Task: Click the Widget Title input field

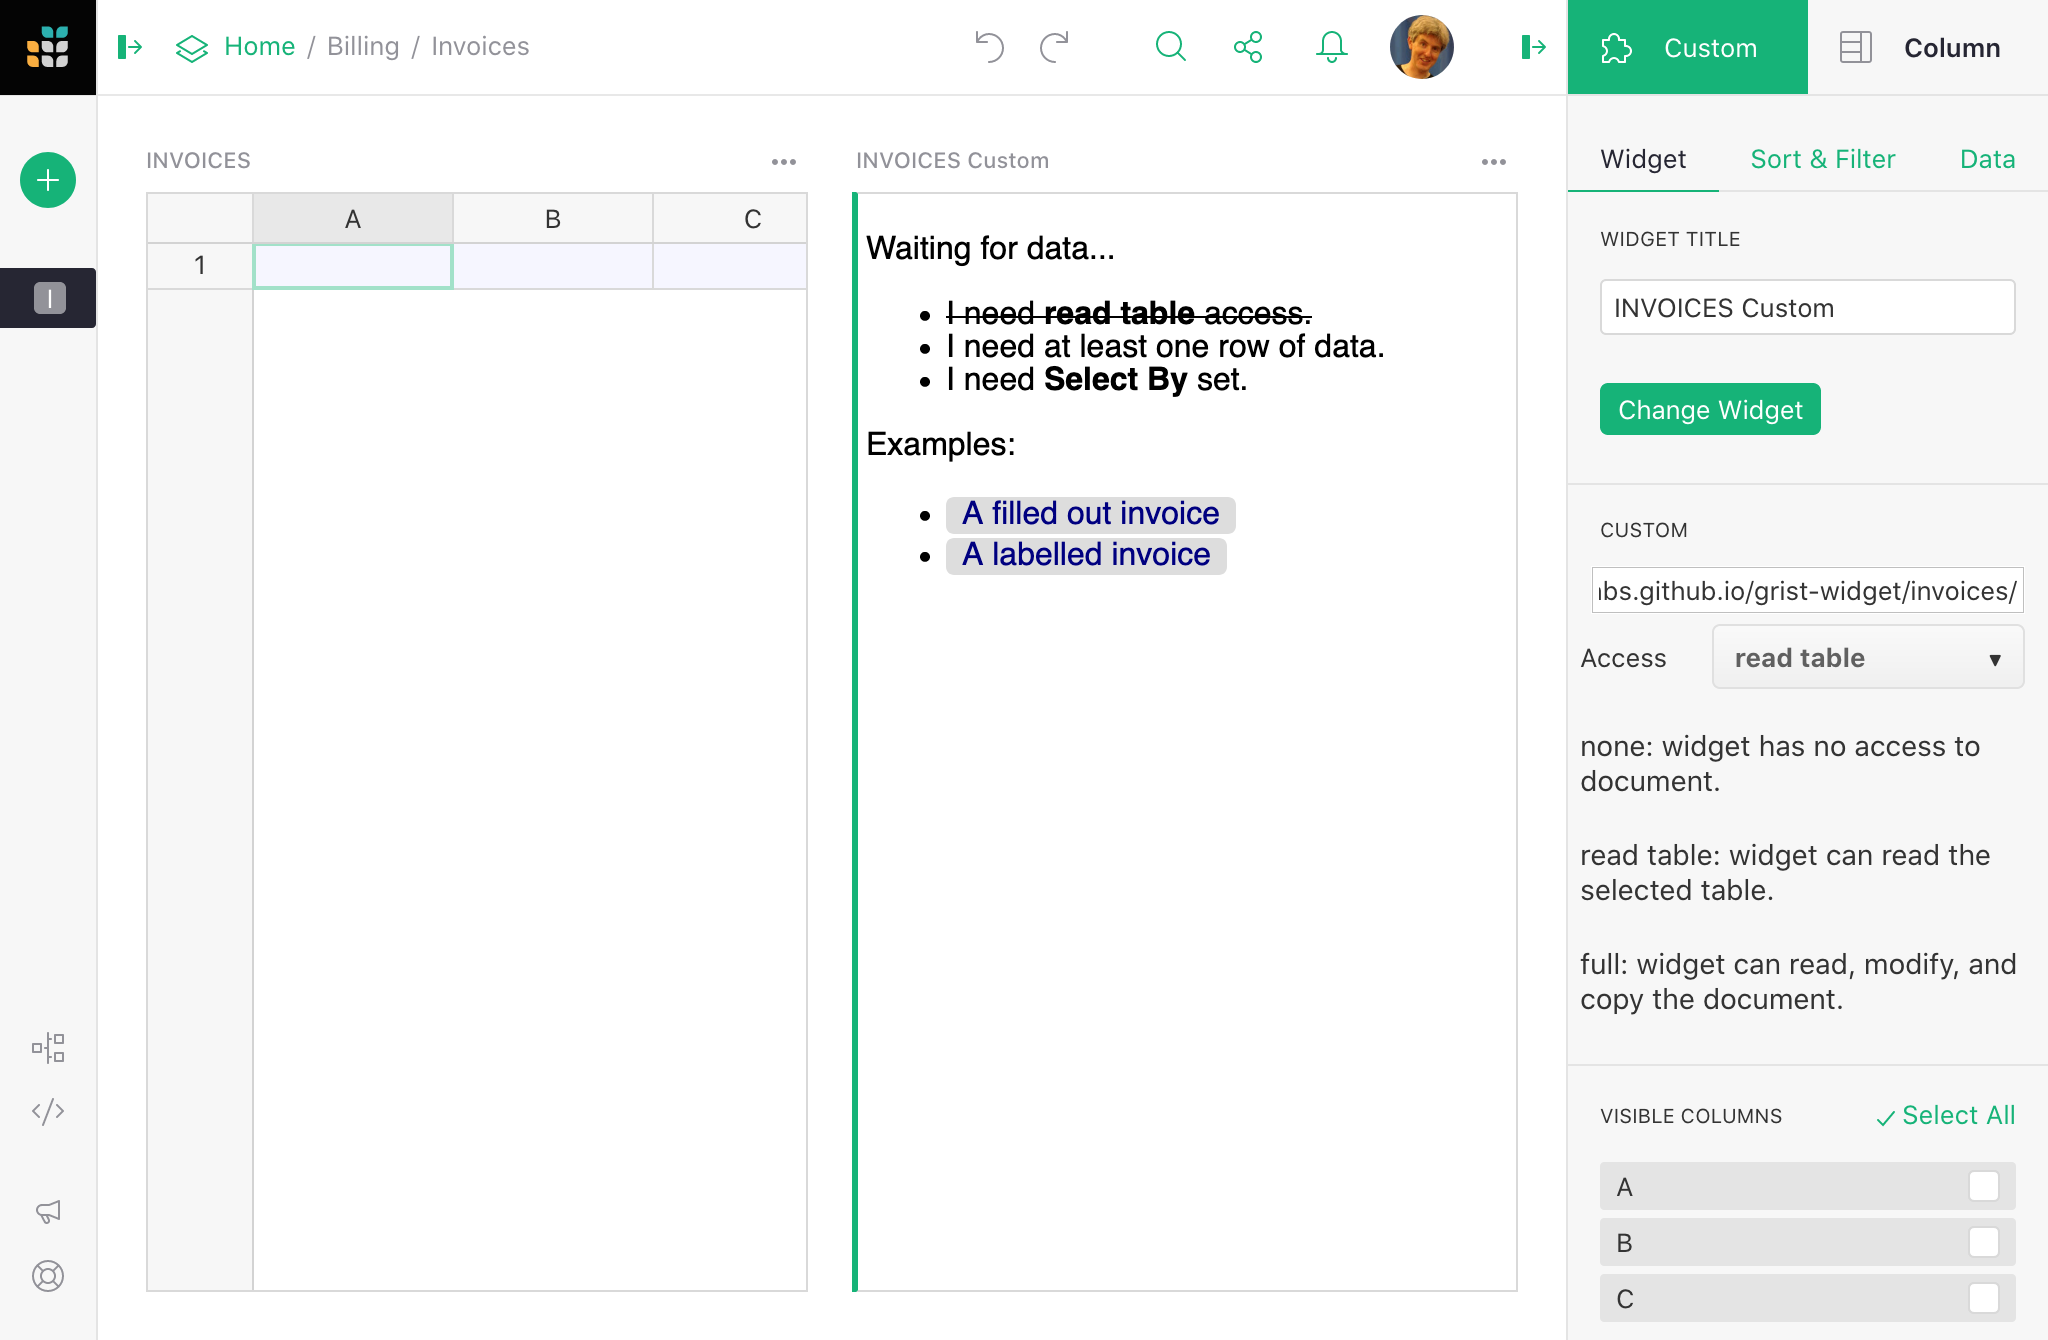Action: click(1807, 307)
